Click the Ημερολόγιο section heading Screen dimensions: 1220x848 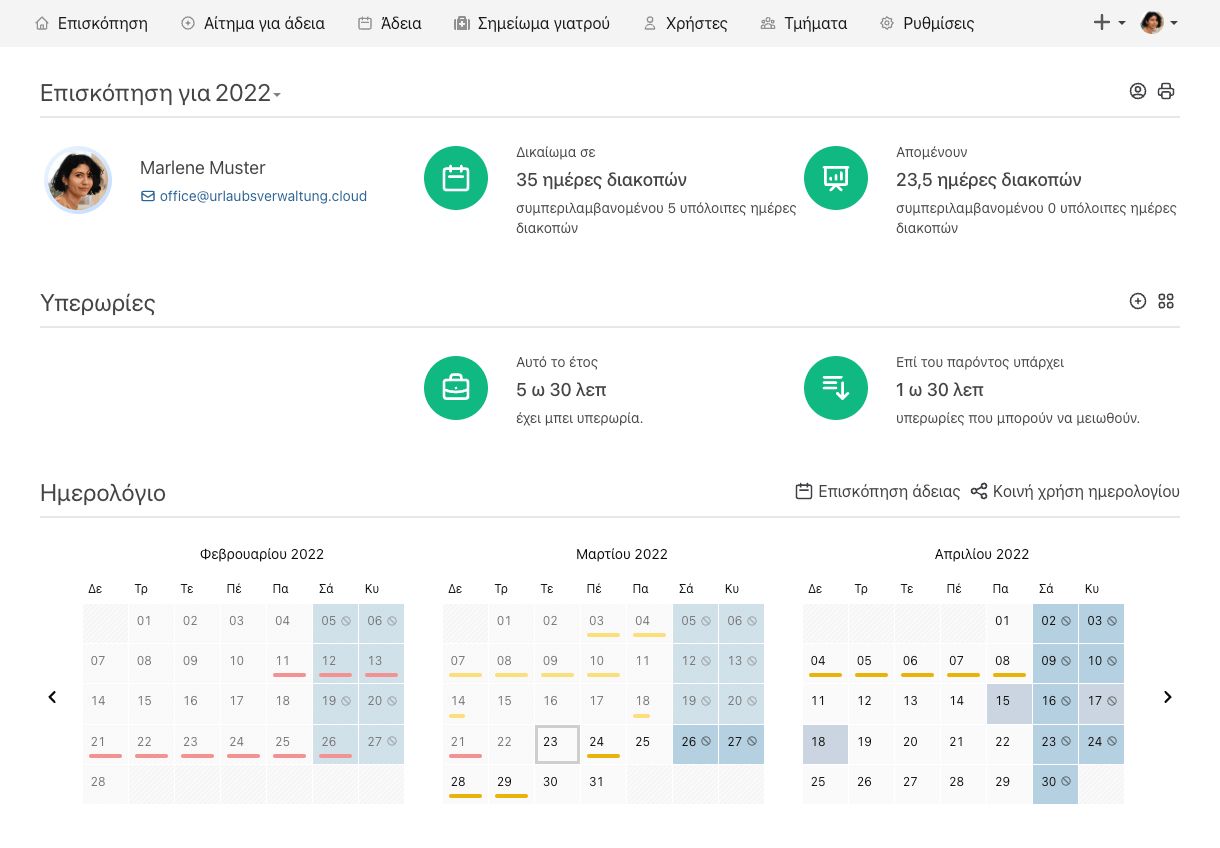pyautogui.click(x=103, y=493)
